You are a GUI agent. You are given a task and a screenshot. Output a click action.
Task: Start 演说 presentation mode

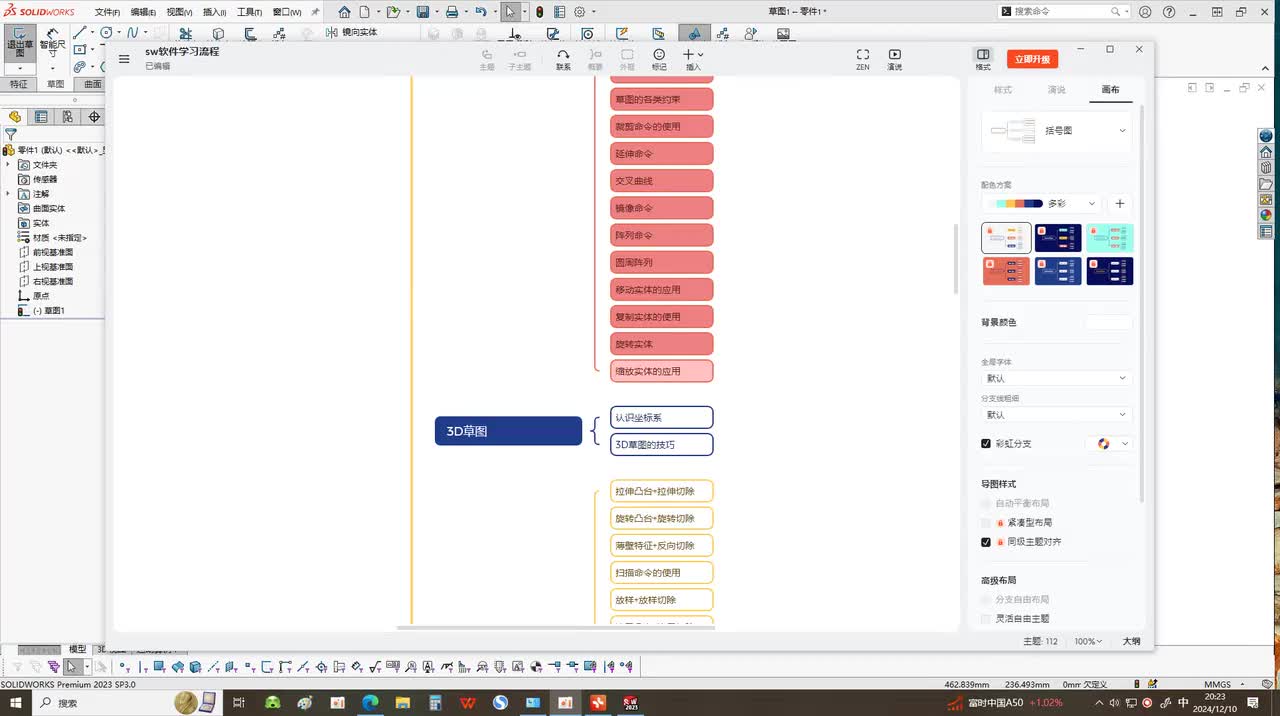click(x=894, y=59)
